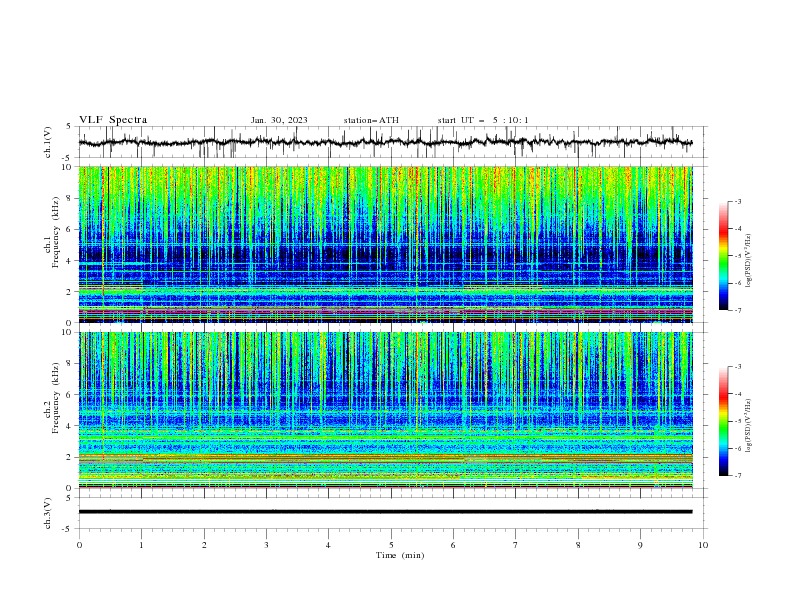Viewport: 792px width, 612px height.
Task: Select the date text "Jan. 30, 2023"
Action: click(279, 120)
